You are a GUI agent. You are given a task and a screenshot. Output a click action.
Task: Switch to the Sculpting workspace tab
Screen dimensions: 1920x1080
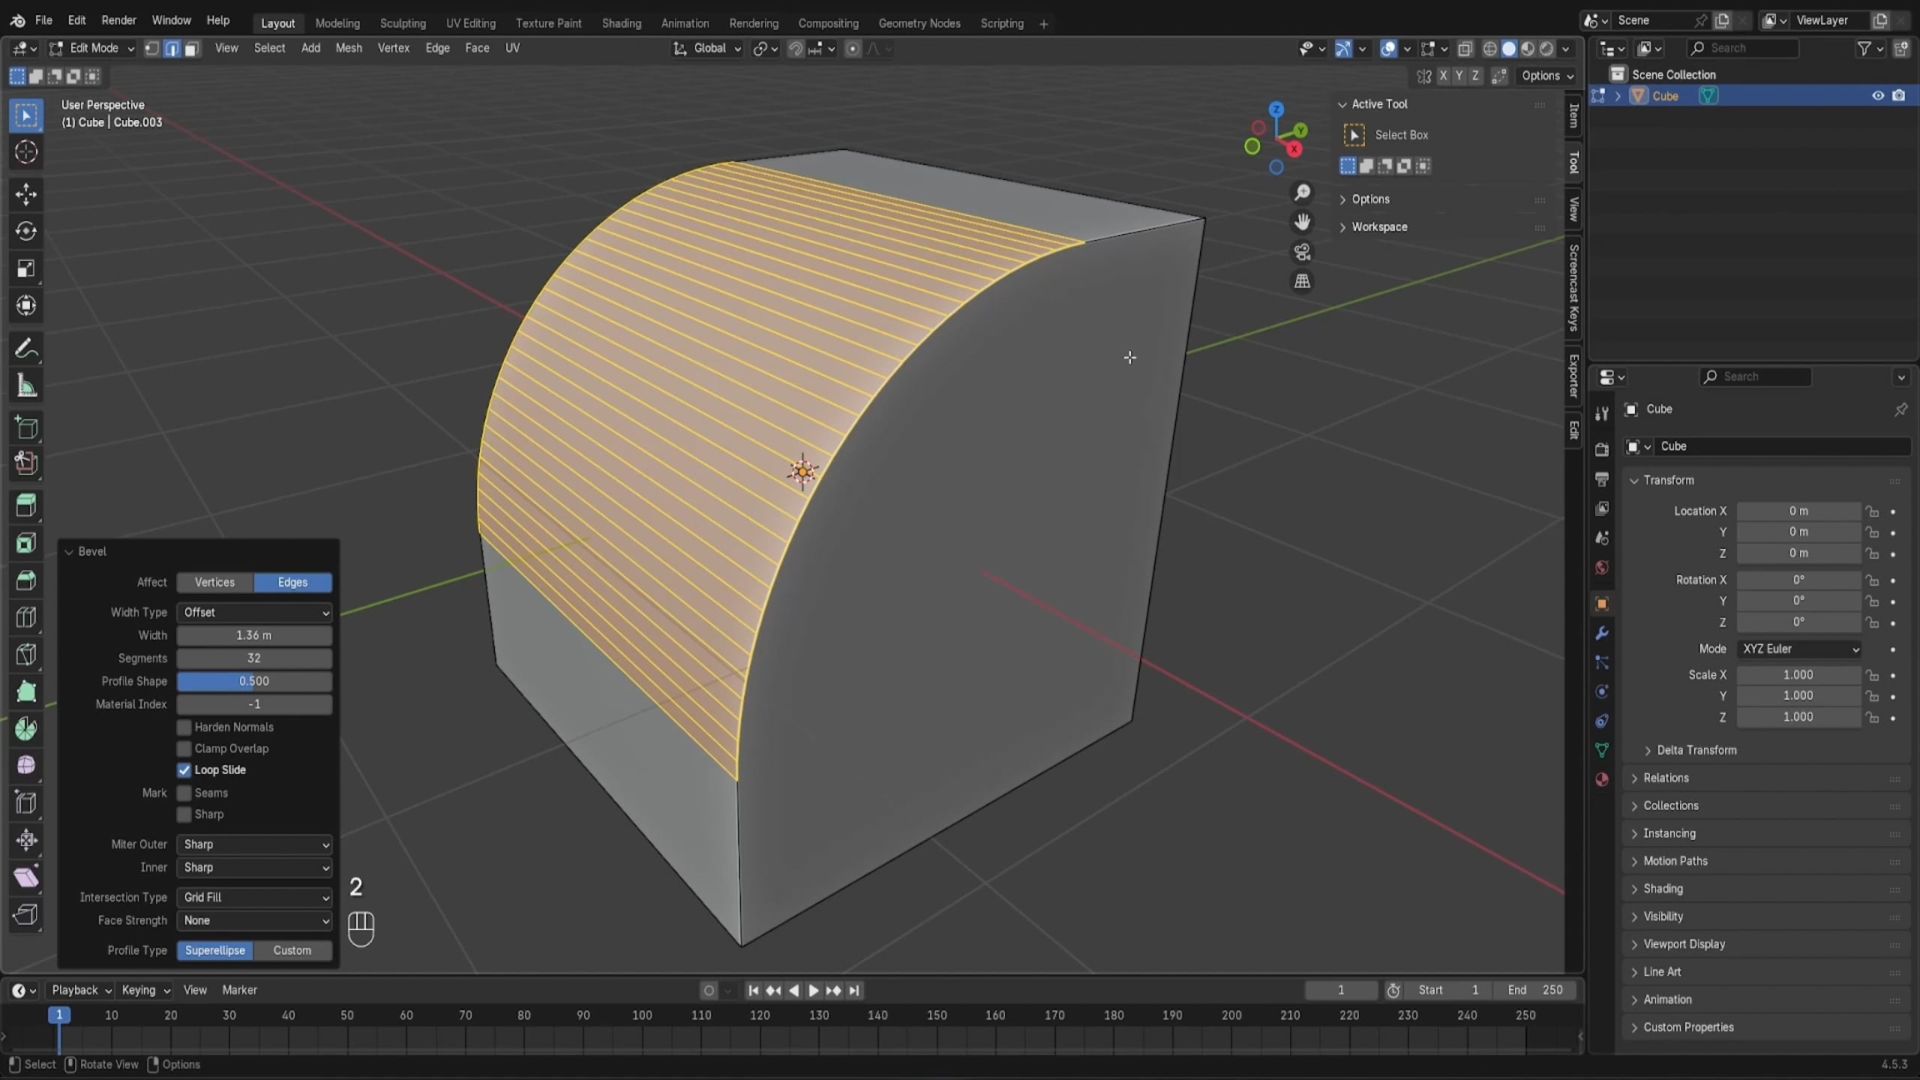coord(402,23)
